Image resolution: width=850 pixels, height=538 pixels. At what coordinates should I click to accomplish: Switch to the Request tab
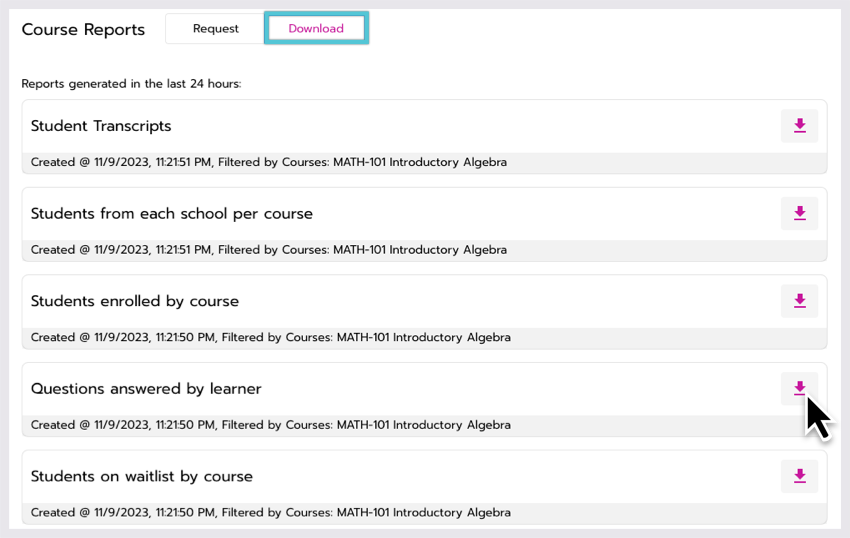point(215,28)
